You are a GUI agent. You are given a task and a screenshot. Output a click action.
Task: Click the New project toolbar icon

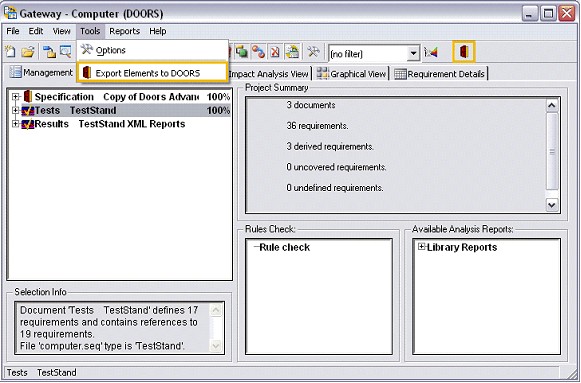click(x=10, y=51)
